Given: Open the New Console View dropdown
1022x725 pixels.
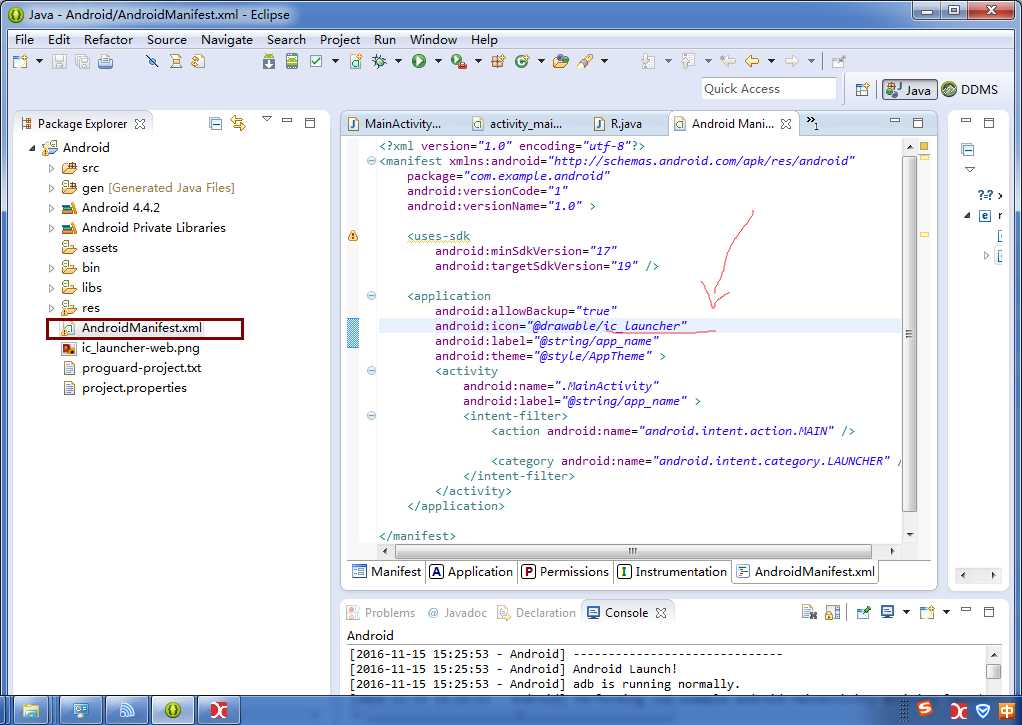Looking at the screenshot, I should (946, 612).
